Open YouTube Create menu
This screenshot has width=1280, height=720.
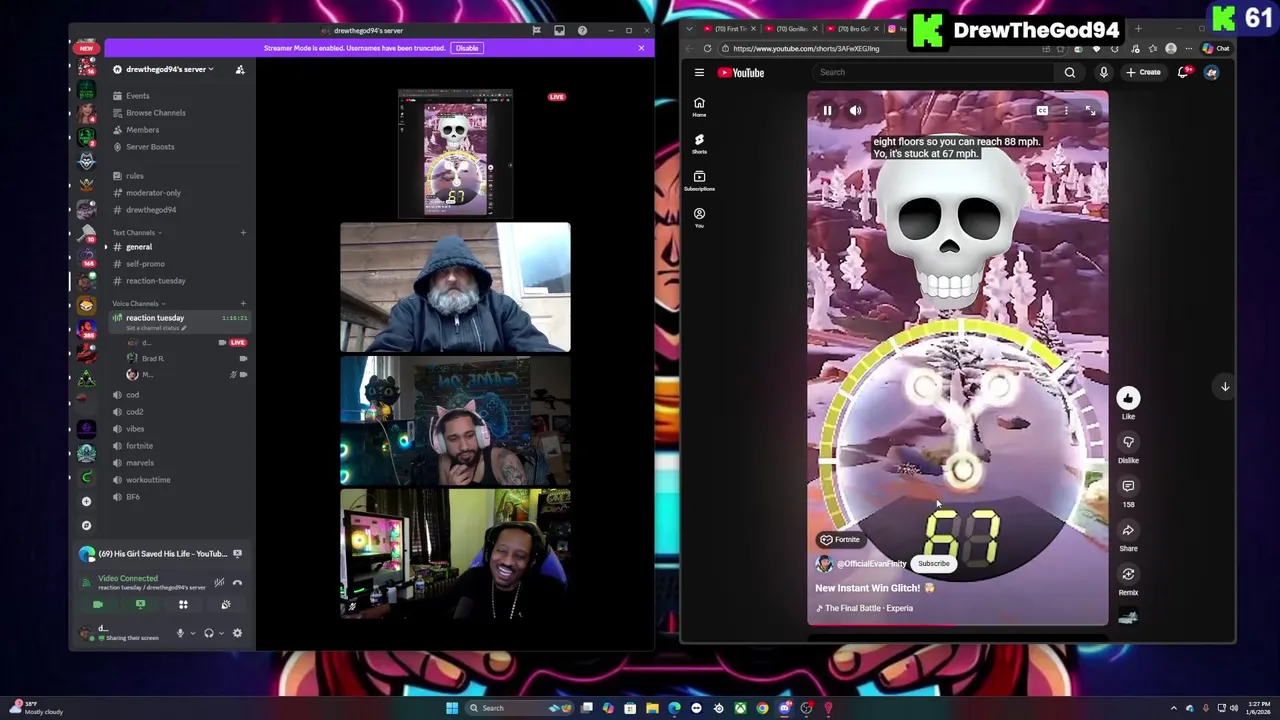pyautogui.click(x=1143, y=72)
